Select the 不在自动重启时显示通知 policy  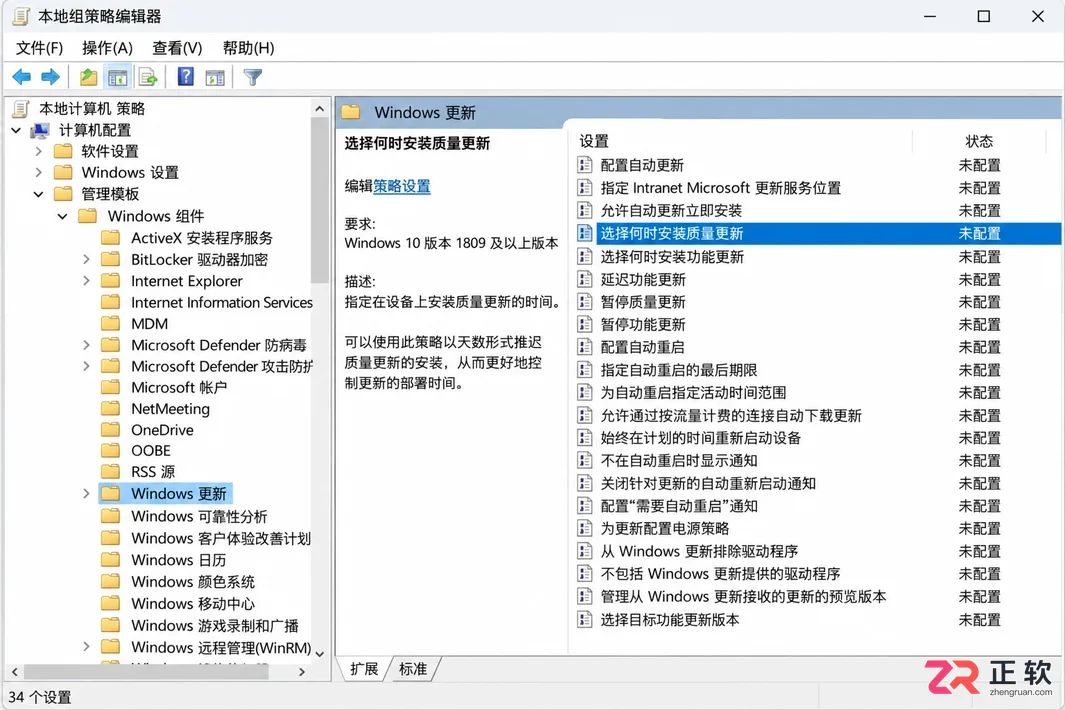679,460
